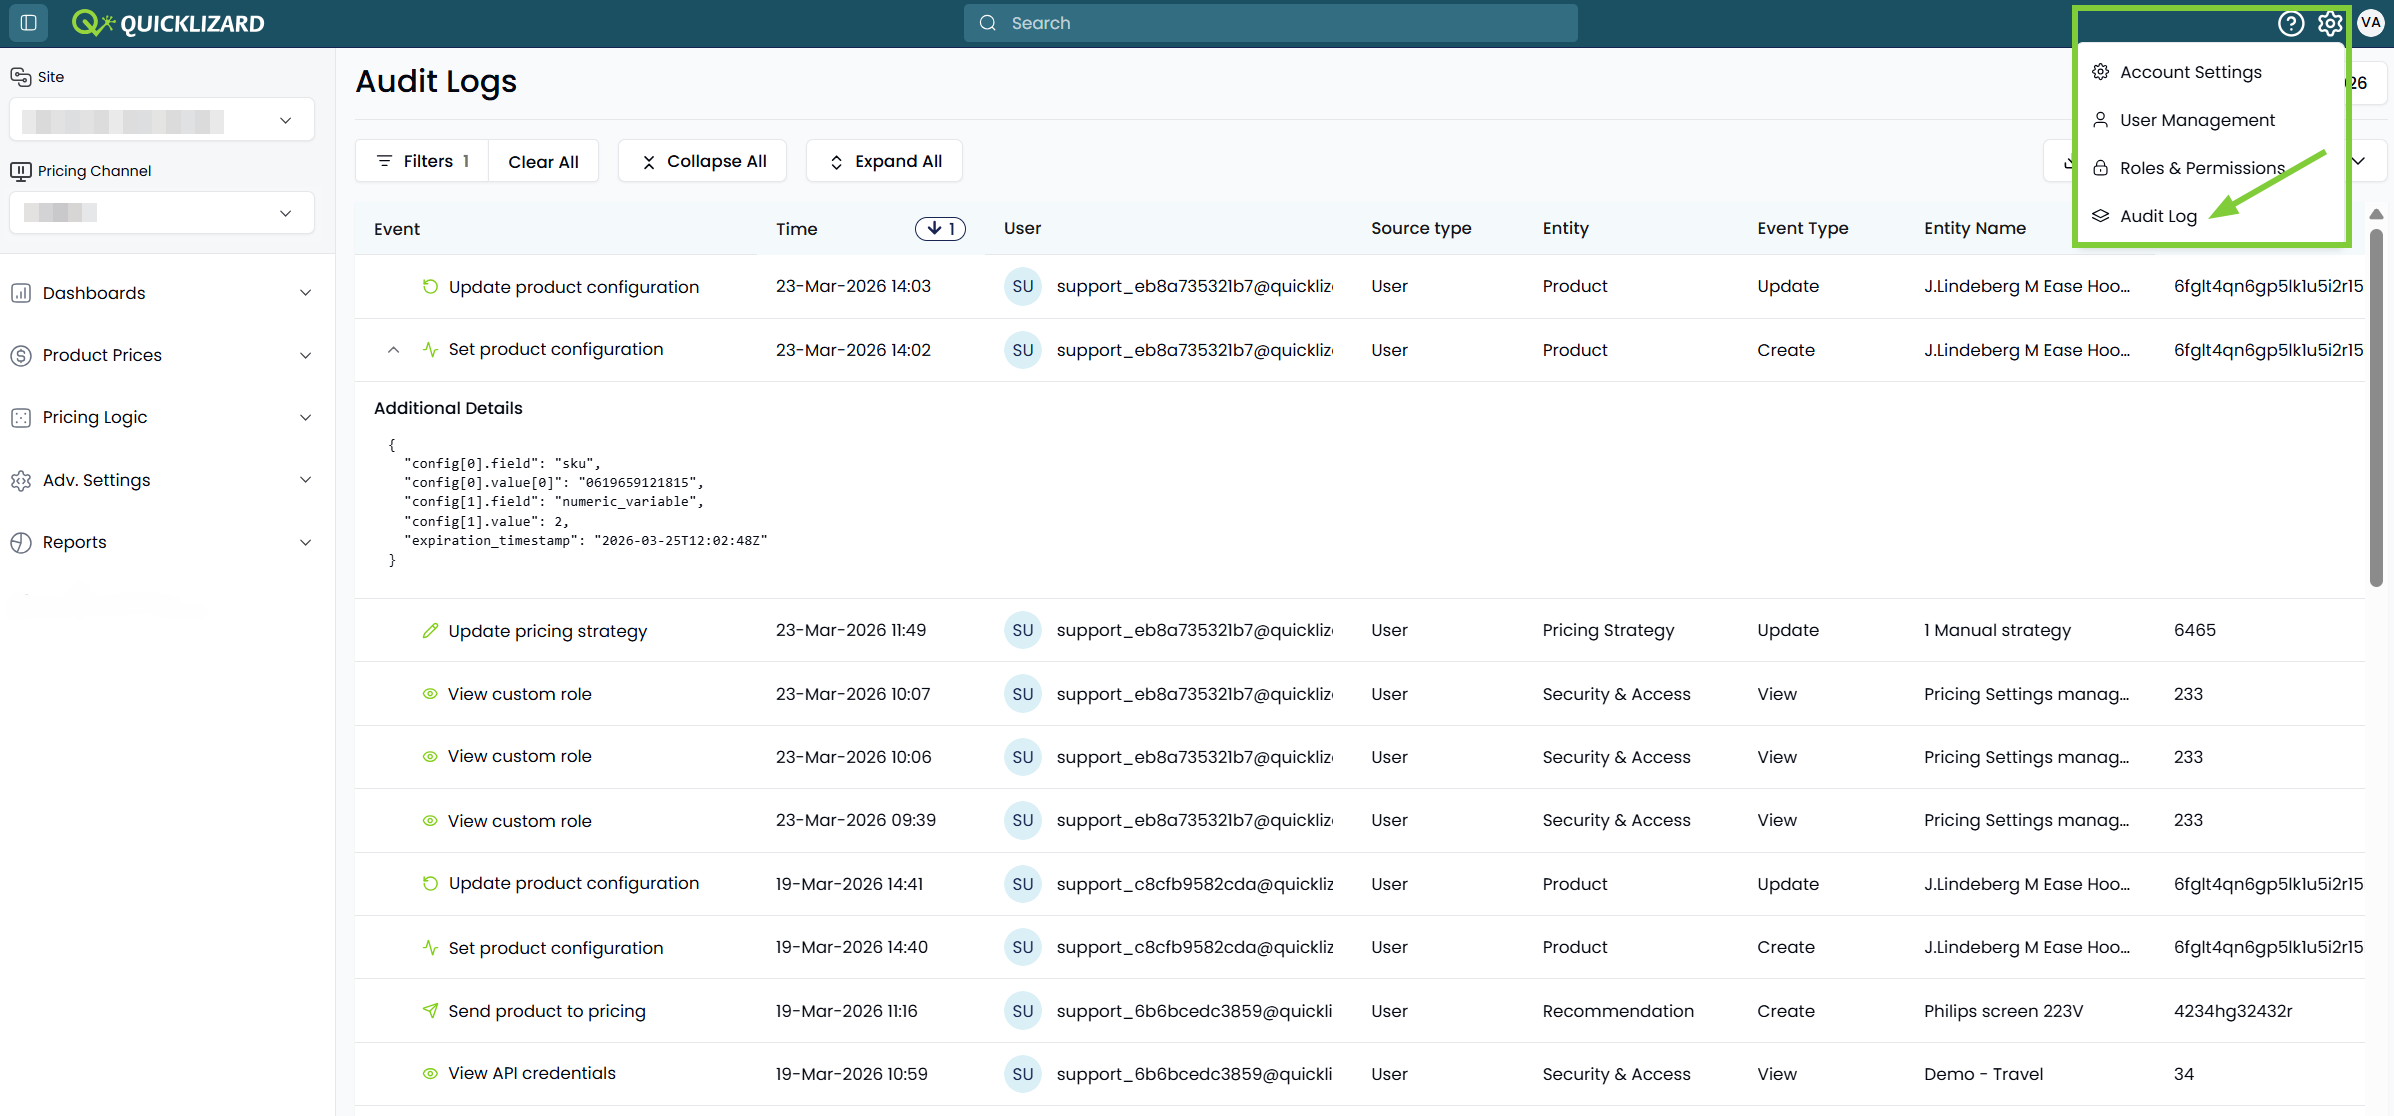Click the '1 Manual strategy' entity name
Viewport: 2394px width, 1116px height.
pos(1997,631)
